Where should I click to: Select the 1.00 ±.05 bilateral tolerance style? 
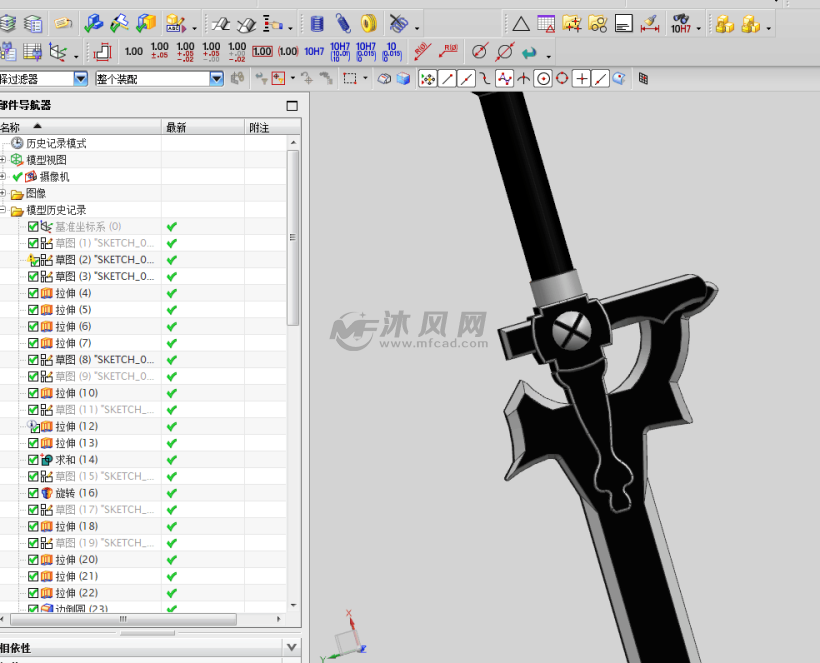click(160, 50)
